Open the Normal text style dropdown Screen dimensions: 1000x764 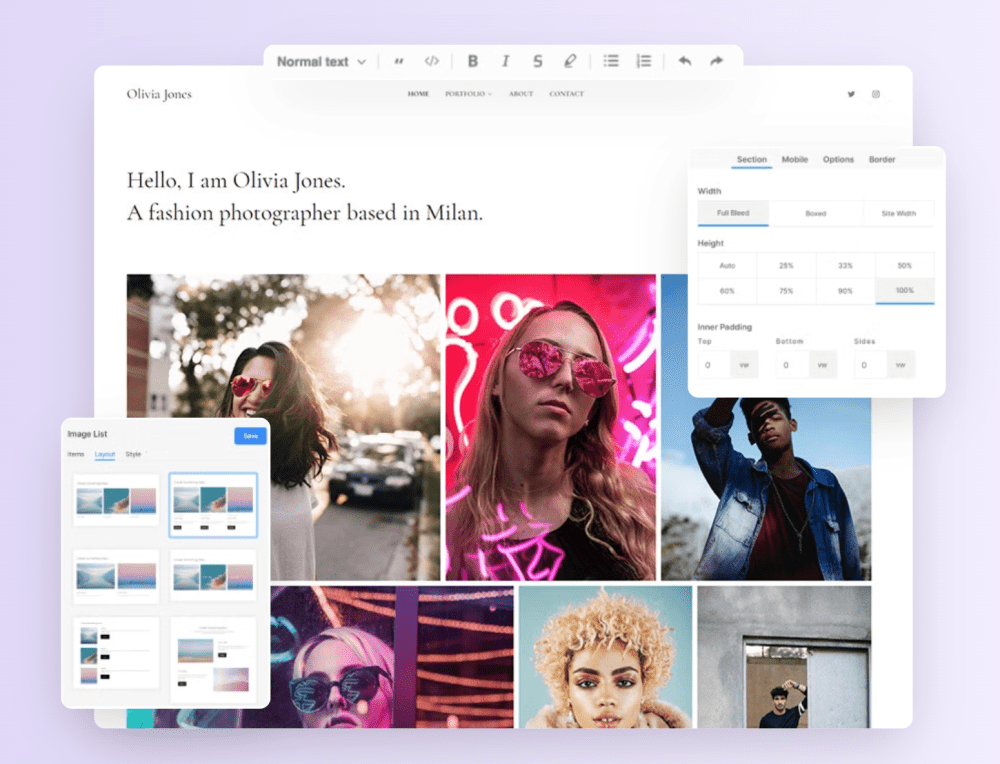click(x=321, y=62)
